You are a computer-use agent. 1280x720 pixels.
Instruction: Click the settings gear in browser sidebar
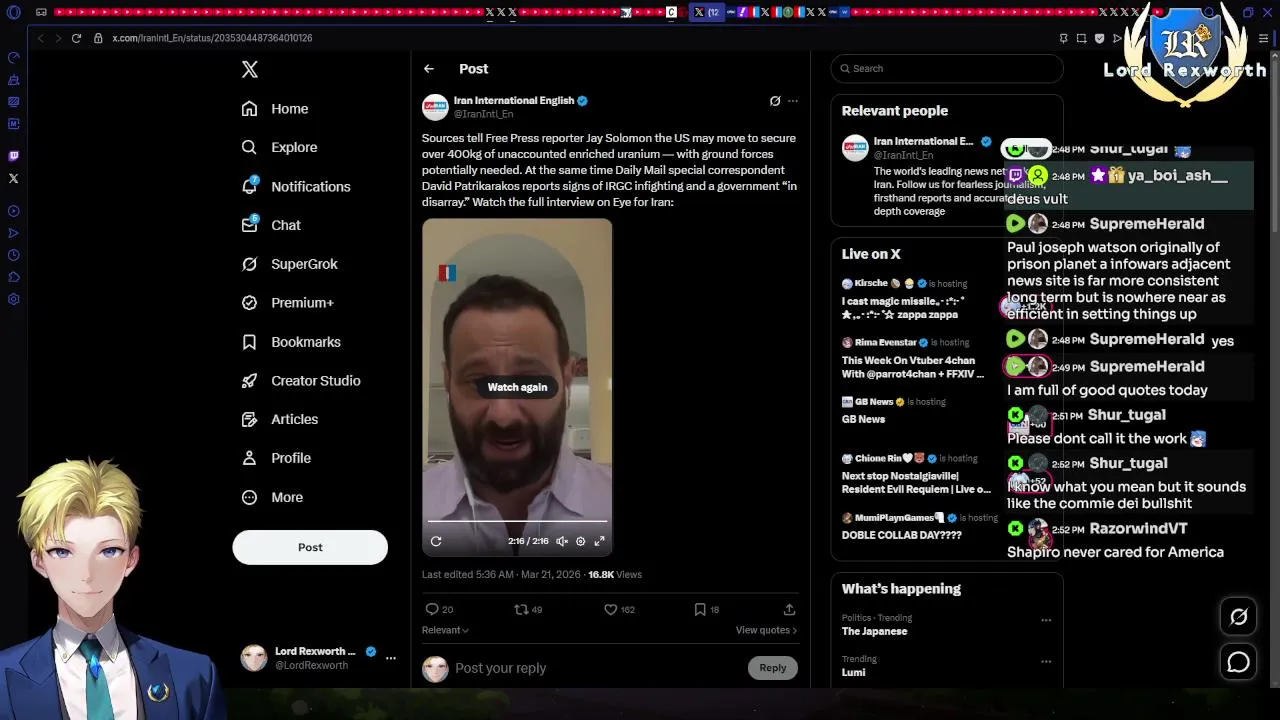coord(13,299)
